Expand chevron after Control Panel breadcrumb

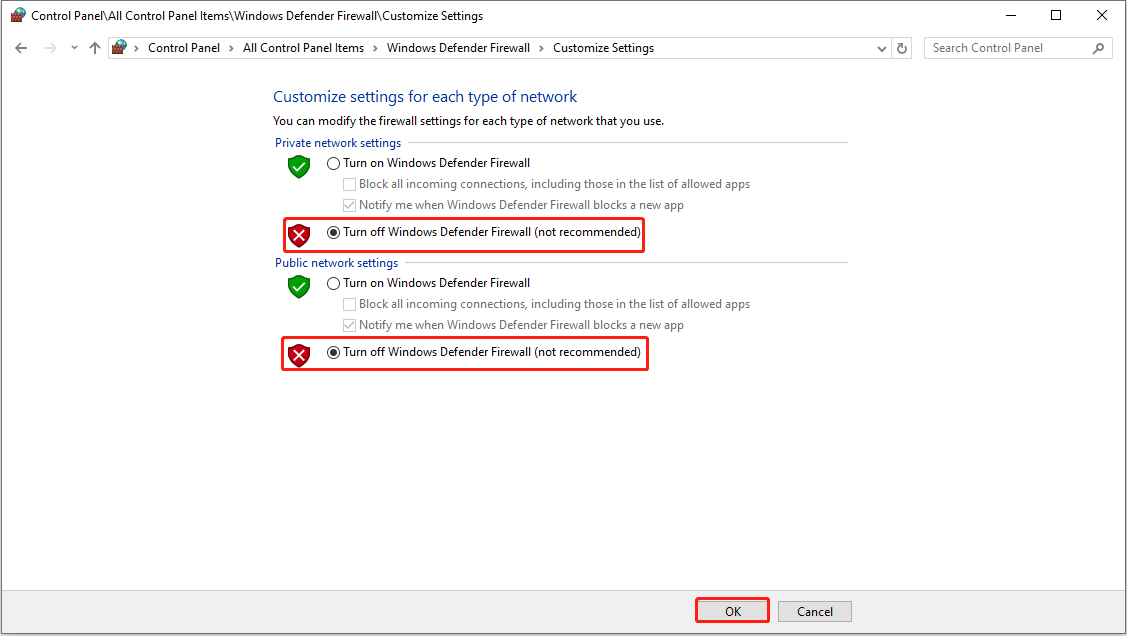(231, 48)
